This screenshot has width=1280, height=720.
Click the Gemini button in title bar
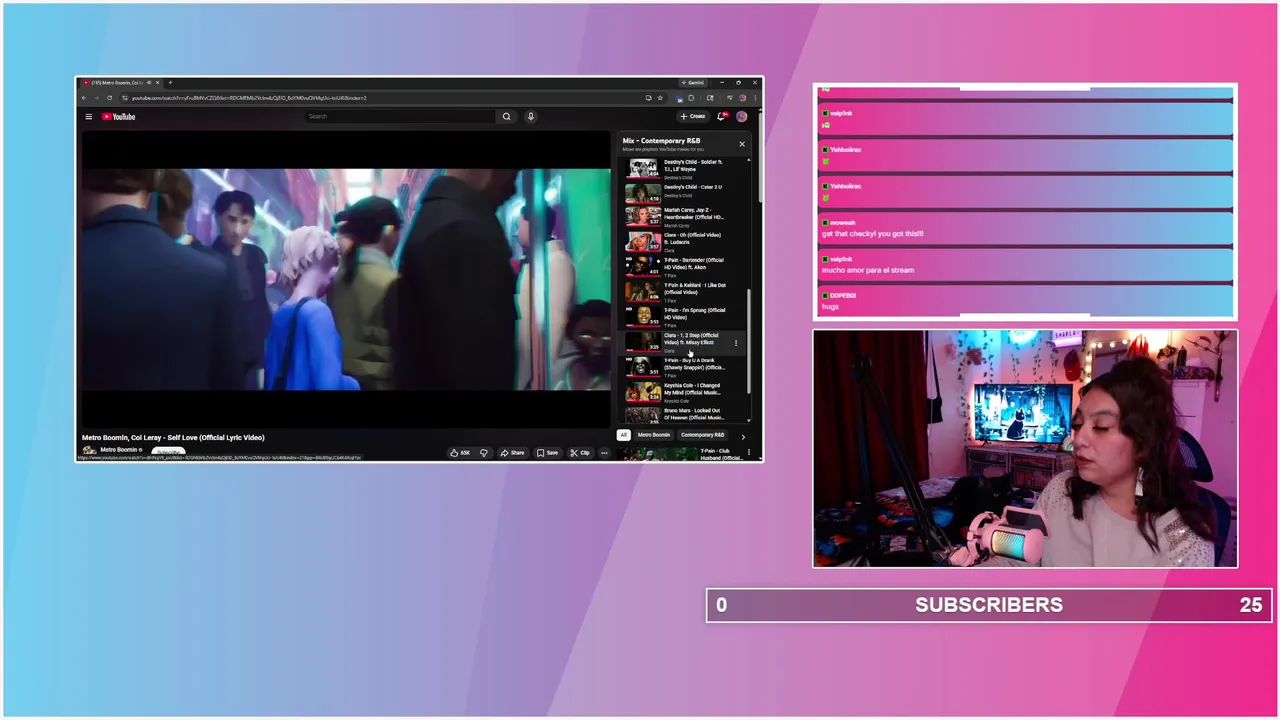click(x=694, y=83)
